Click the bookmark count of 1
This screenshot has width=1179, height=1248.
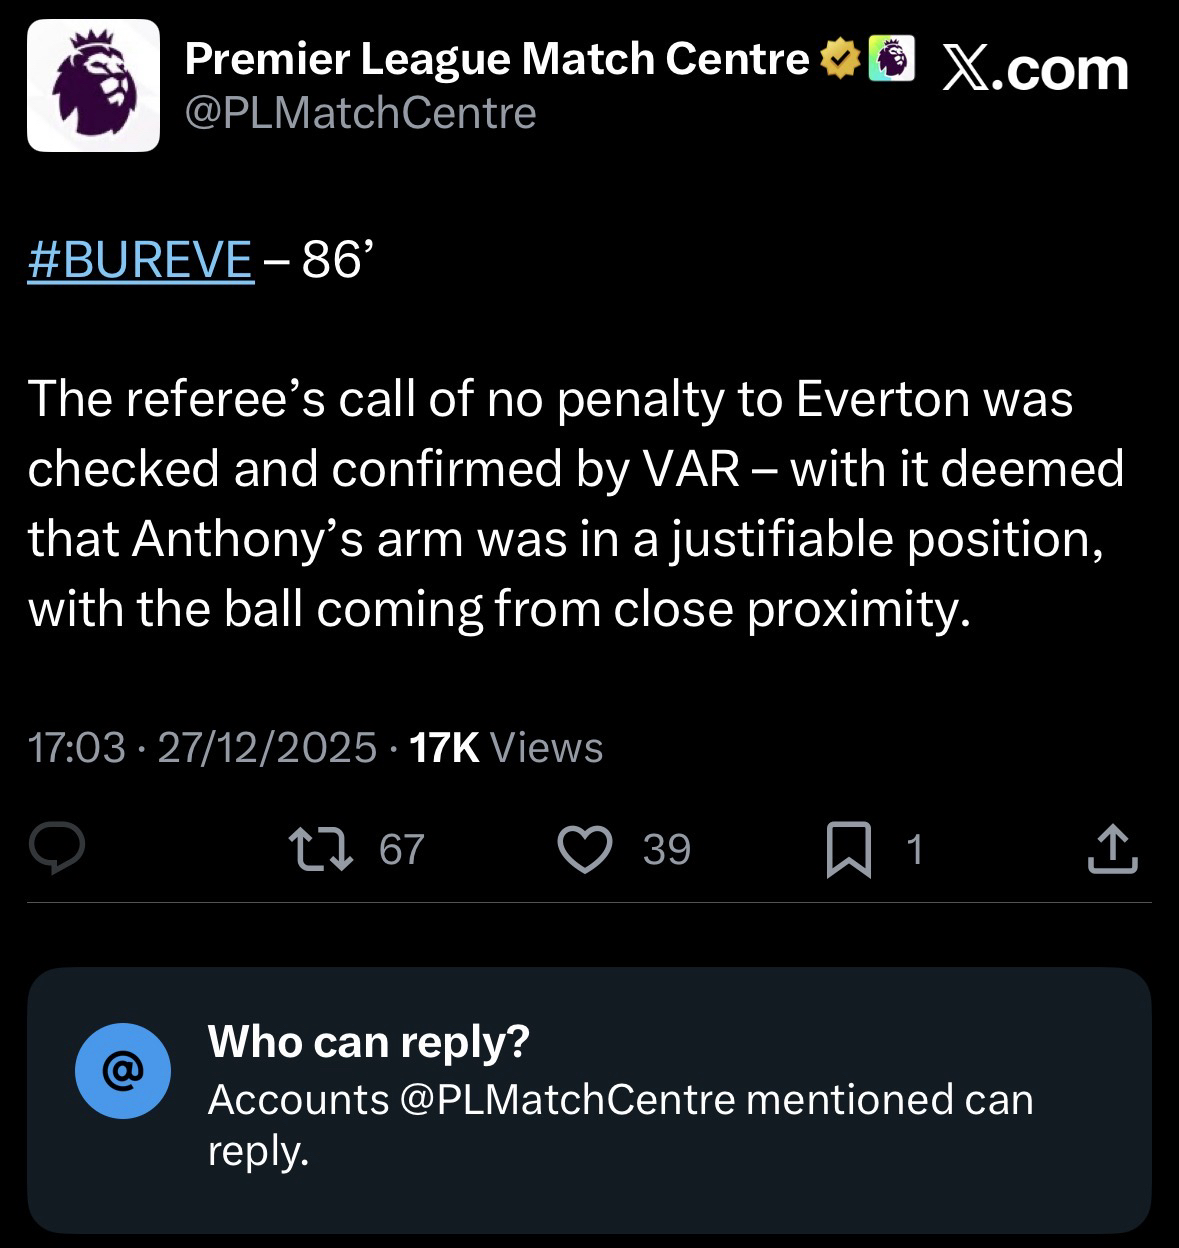click(x=913, y=849)
